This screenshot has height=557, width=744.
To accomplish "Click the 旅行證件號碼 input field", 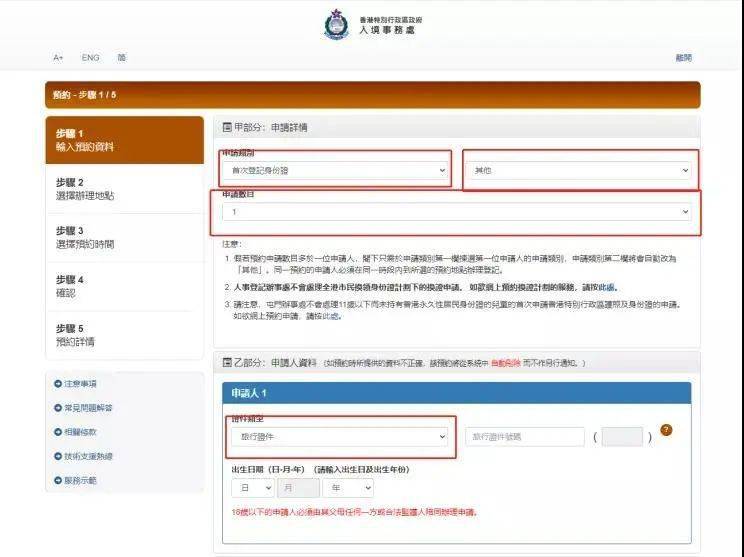I will 524,437.
